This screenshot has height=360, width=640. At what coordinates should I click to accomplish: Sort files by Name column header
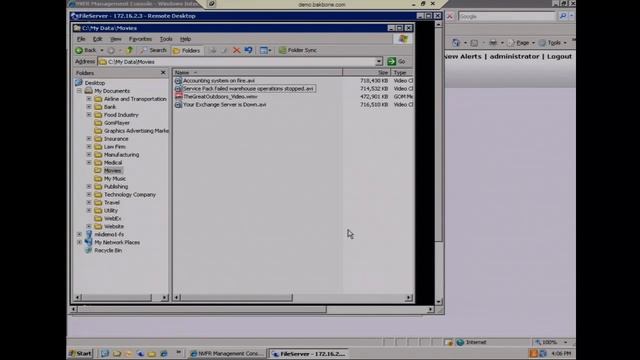(x=258, y=73)
